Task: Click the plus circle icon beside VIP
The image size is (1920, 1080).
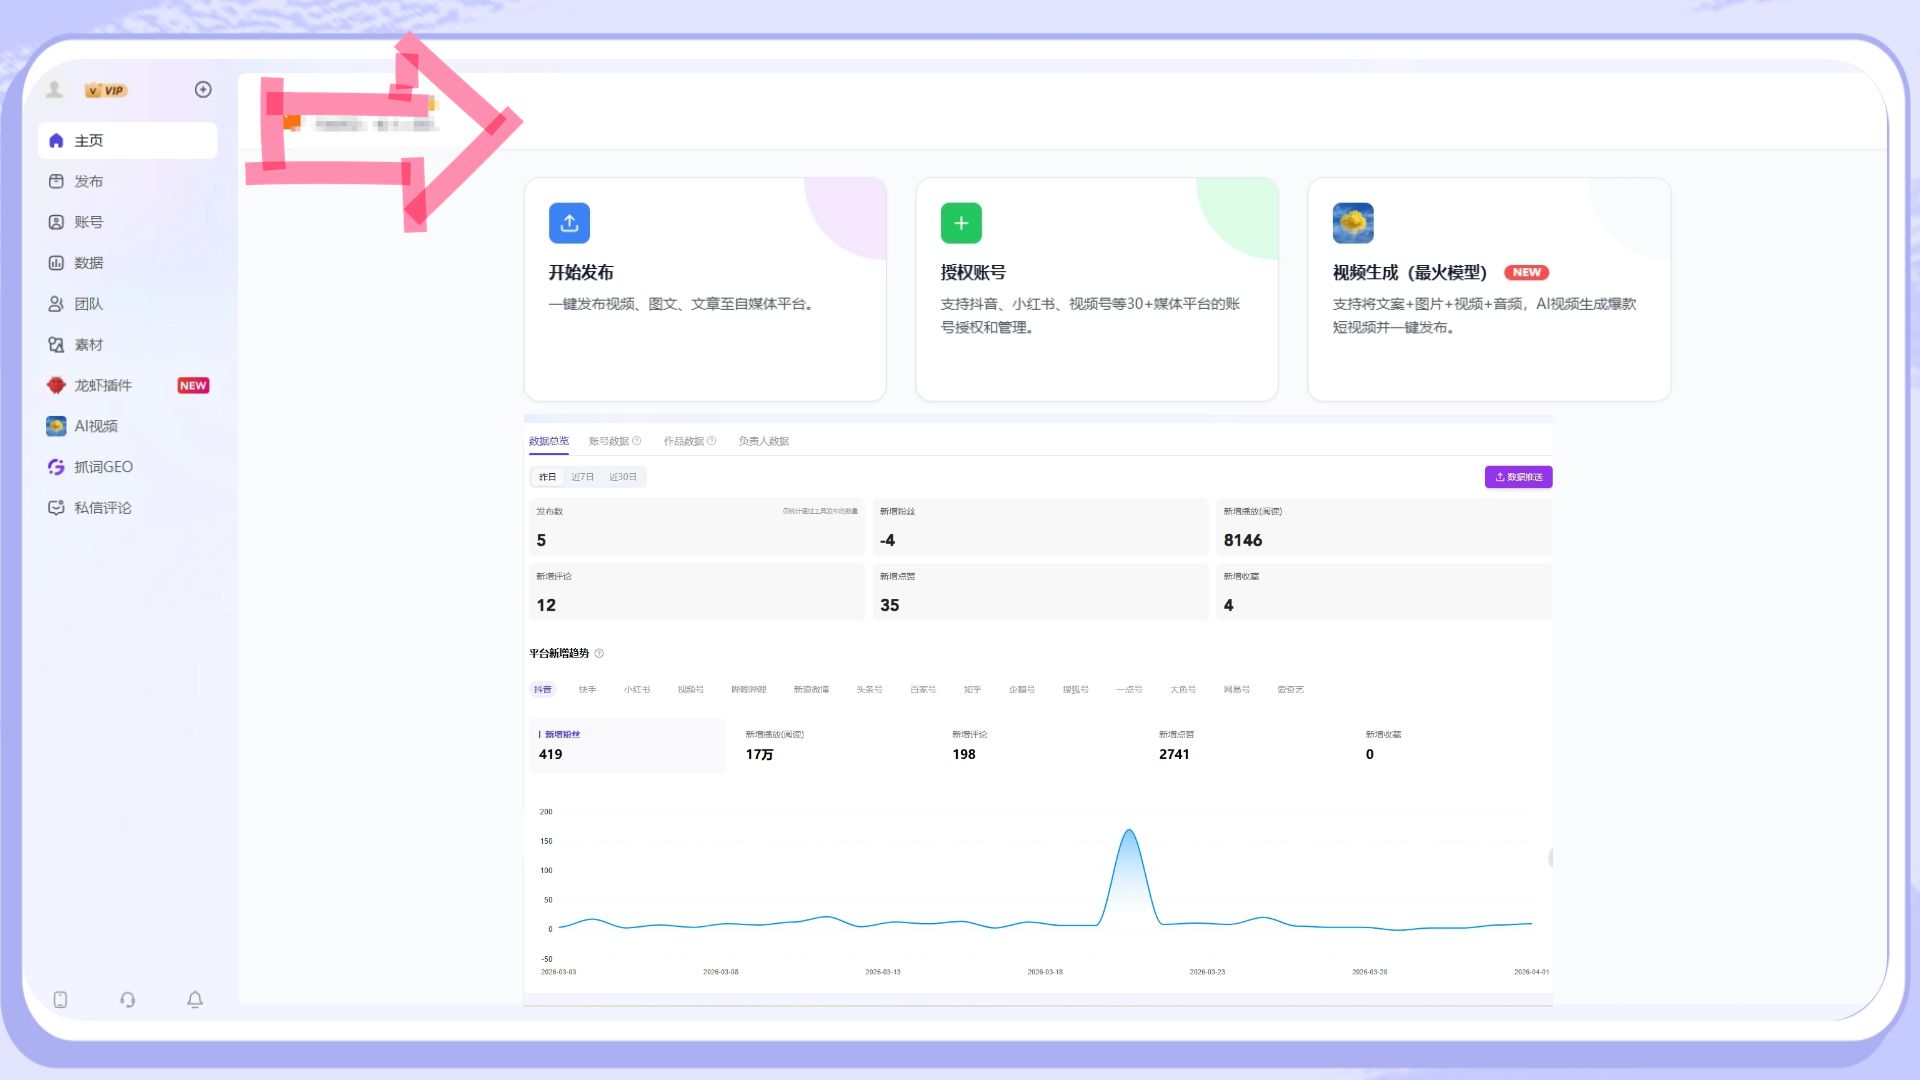Action: [203, 90]
